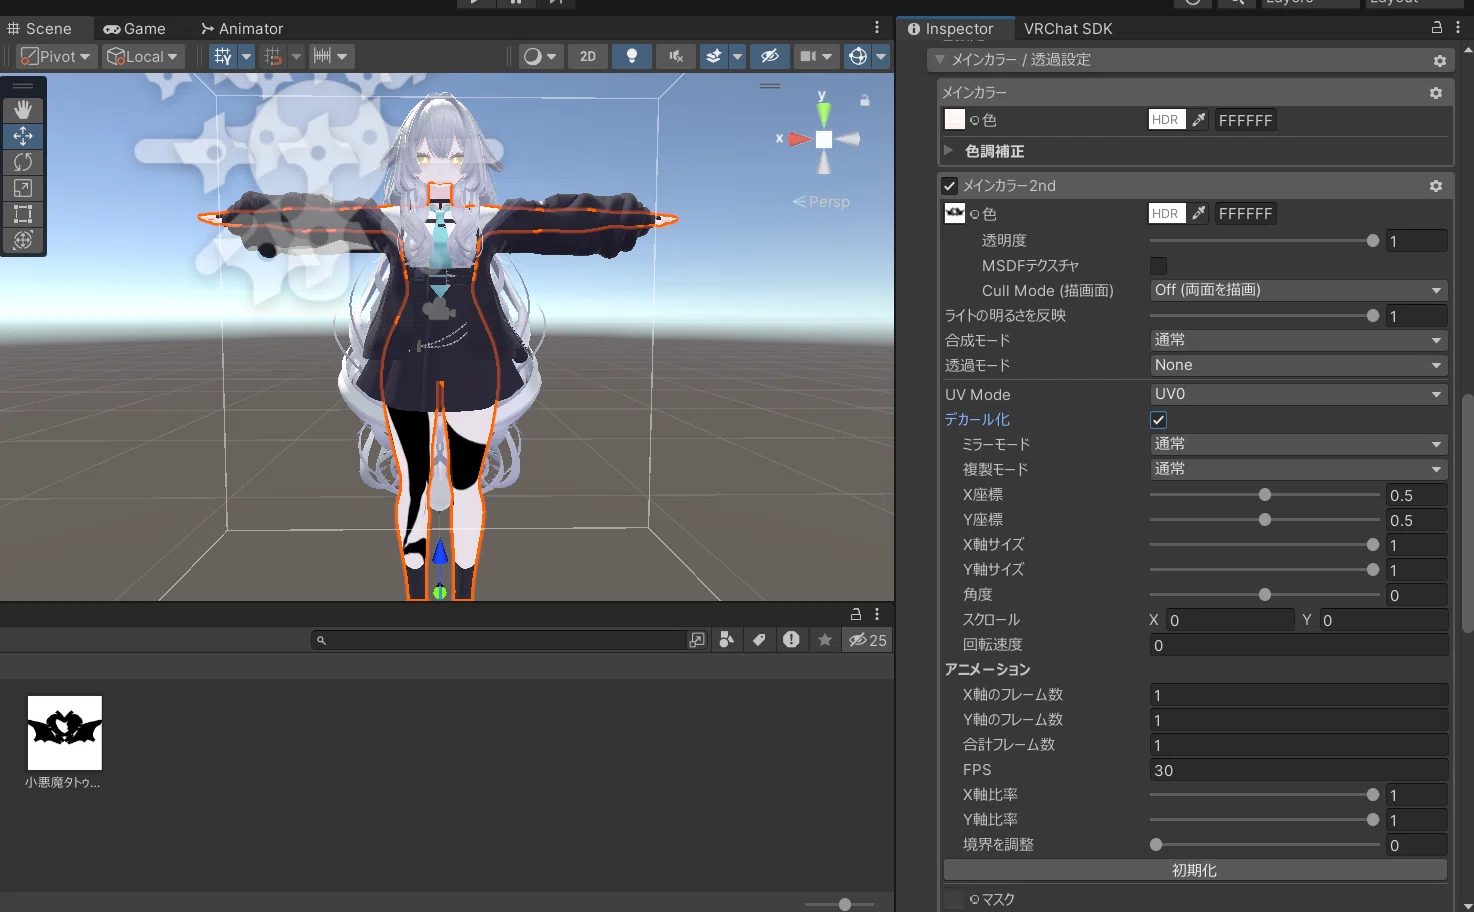Image resolution: width=1474 pixels, height=912 pixels.
Task: Pick main color with the 色 eyedropper
Action: pos(1198,120)
